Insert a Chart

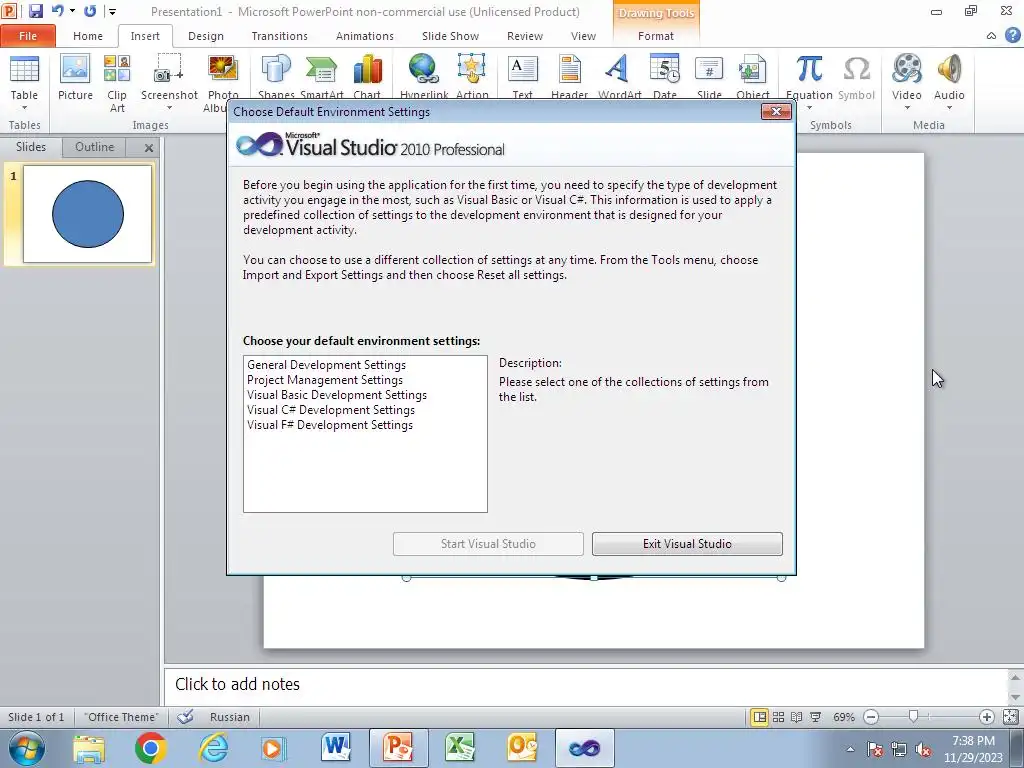[x=367, y=76]
